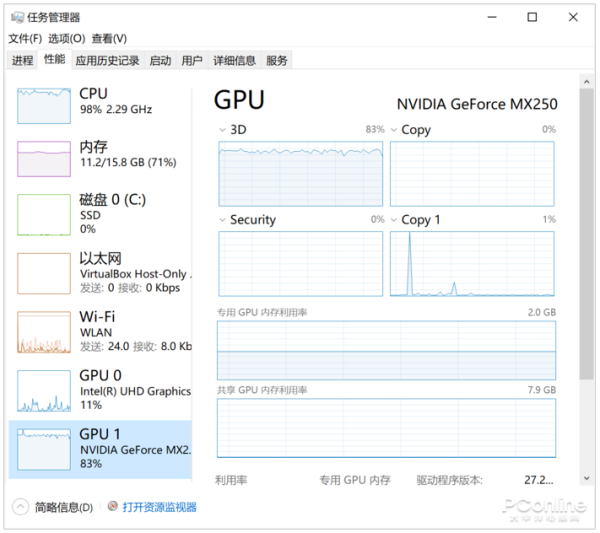Viewport: 600px width, 533px height.
Task: Expand the Copy 1 engine dropdown
Action: pos(394,220)
